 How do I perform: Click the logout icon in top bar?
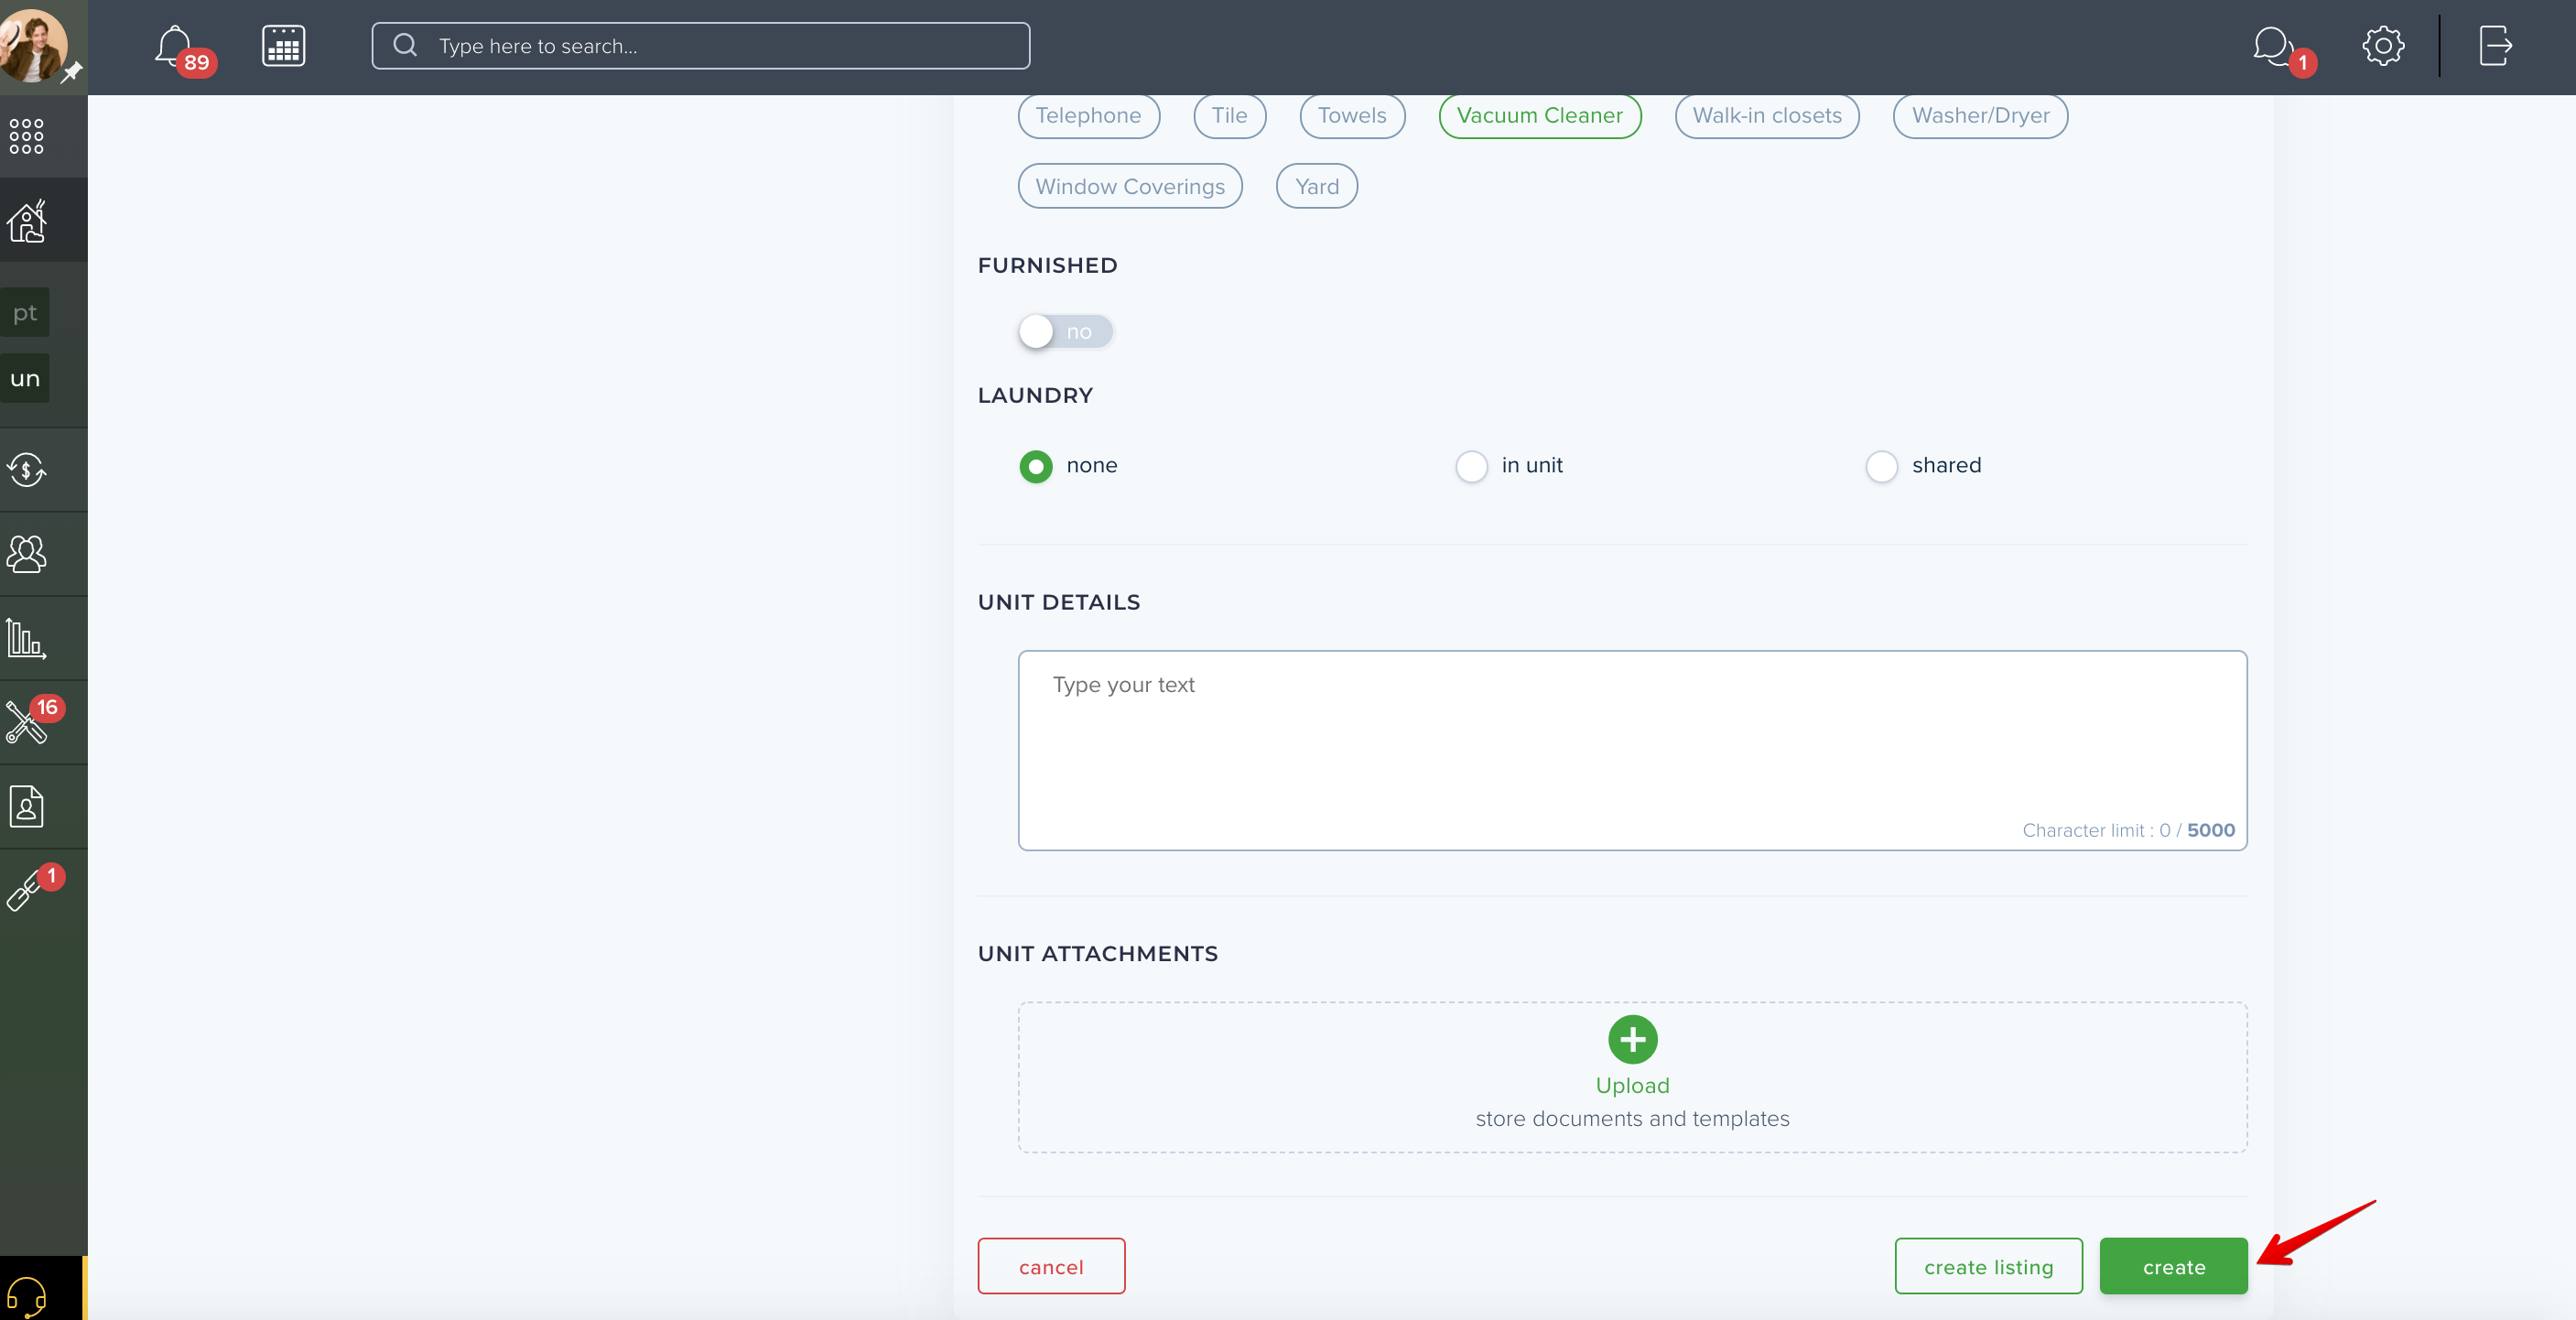2495,46
